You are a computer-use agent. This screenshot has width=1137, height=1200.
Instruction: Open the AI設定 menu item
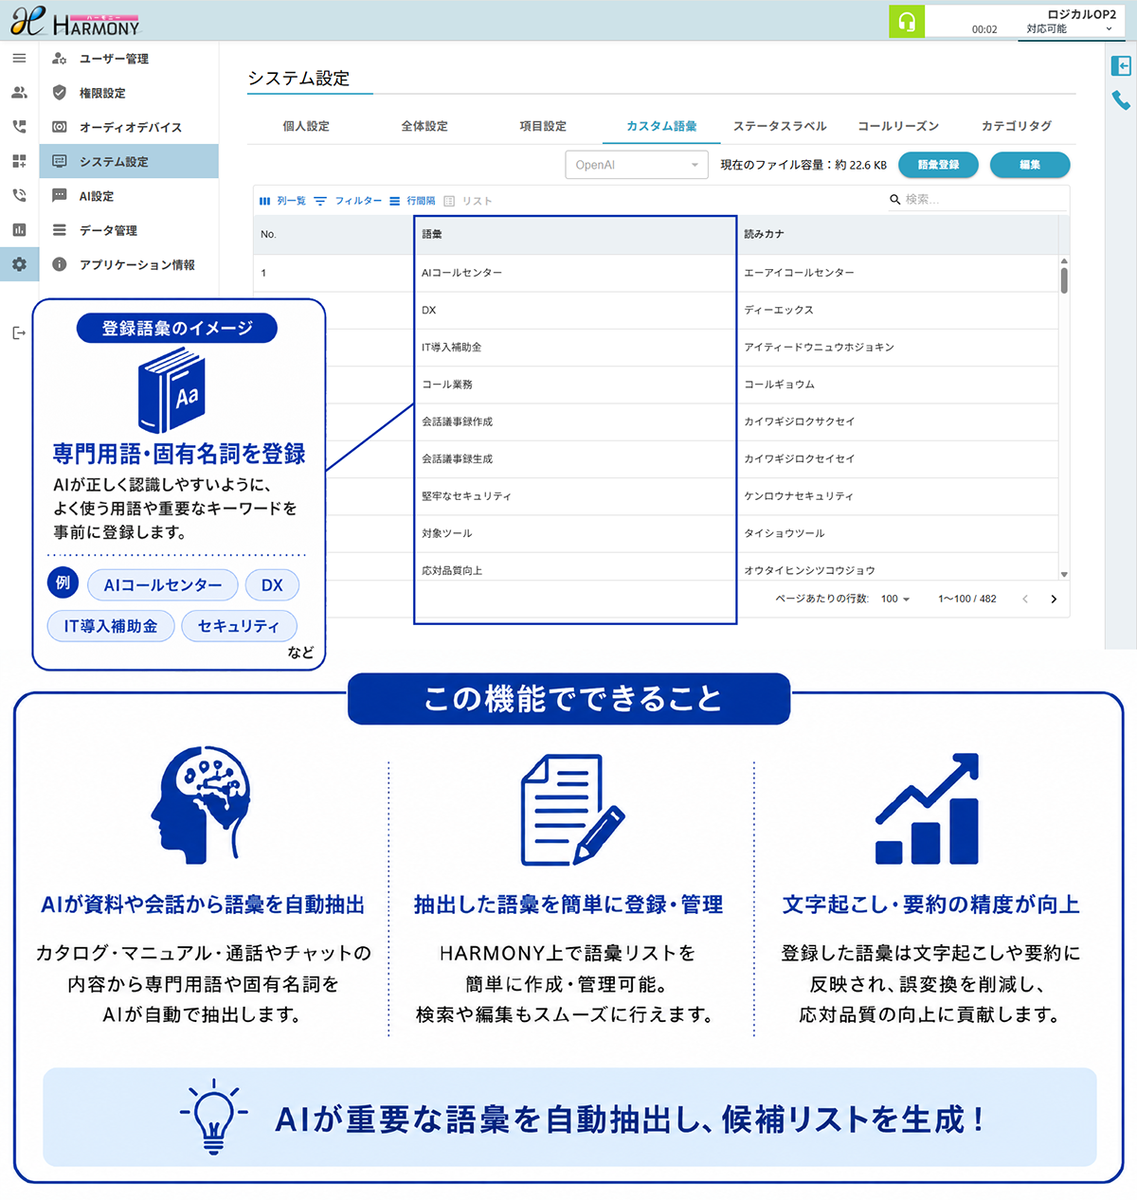(x=129, y=196)
